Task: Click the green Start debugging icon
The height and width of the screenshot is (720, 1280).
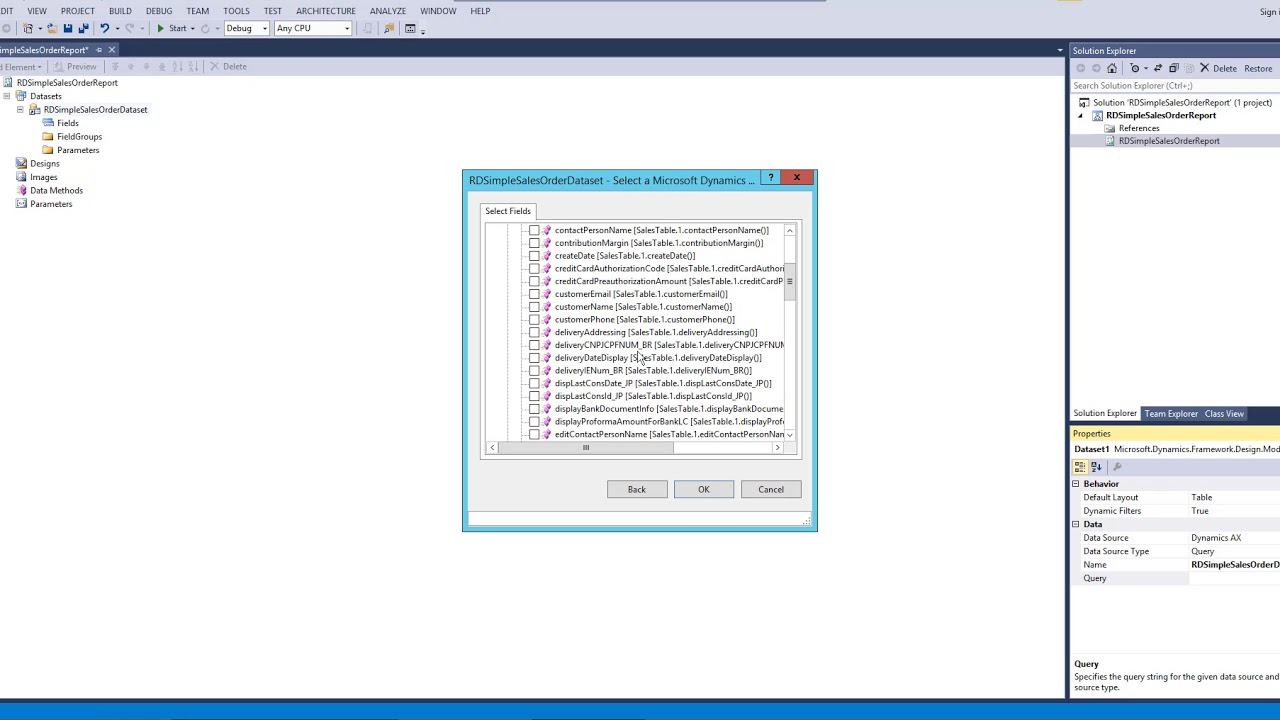Action: 160,28
